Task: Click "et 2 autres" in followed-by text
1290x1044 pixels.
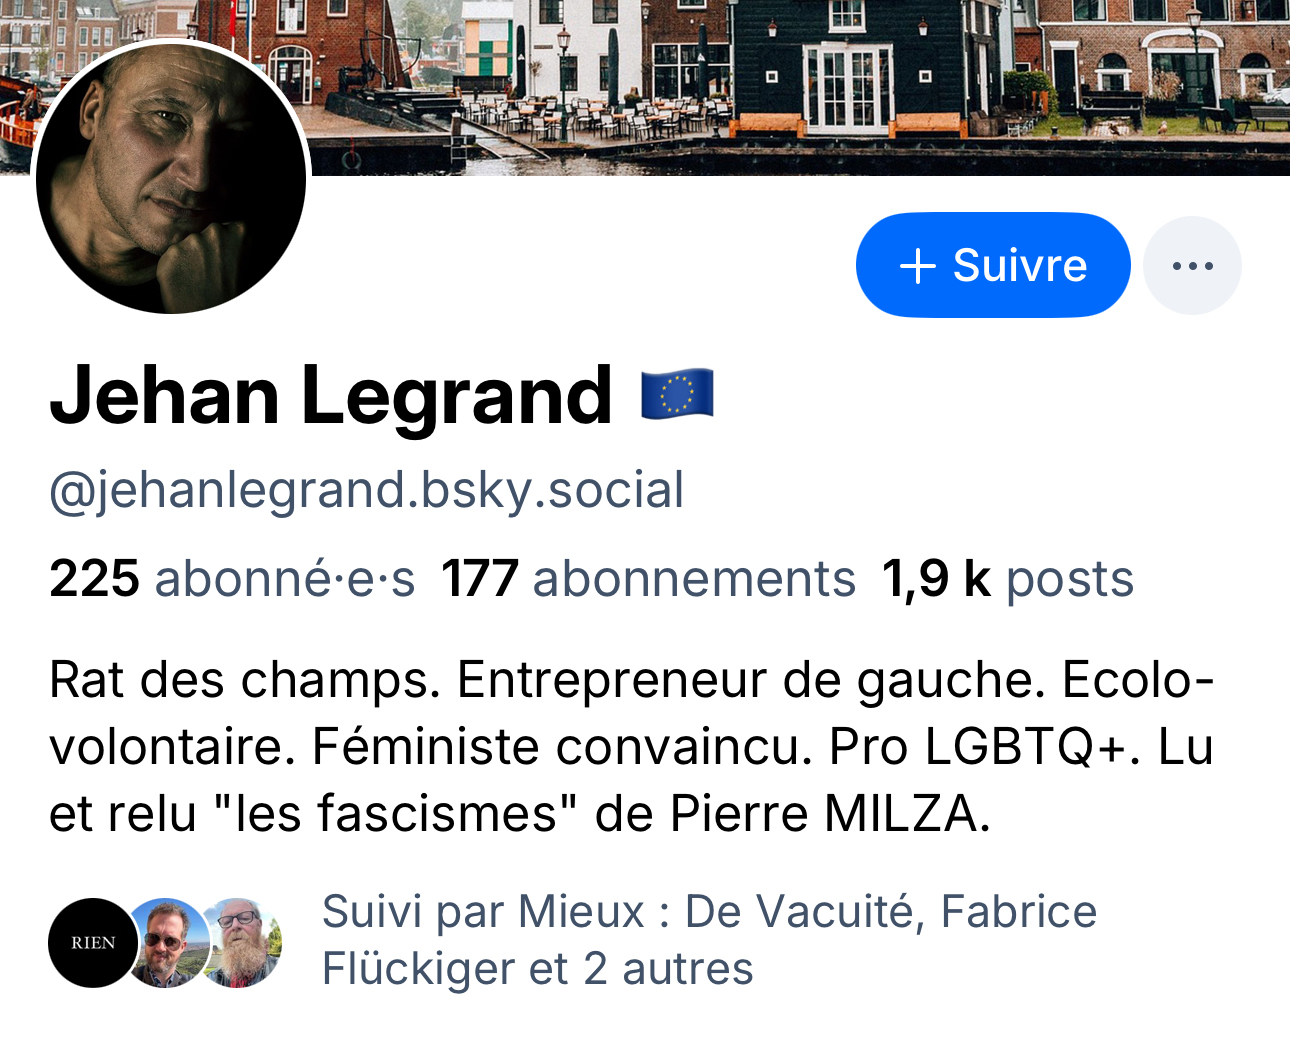Action: coord(641,969)
